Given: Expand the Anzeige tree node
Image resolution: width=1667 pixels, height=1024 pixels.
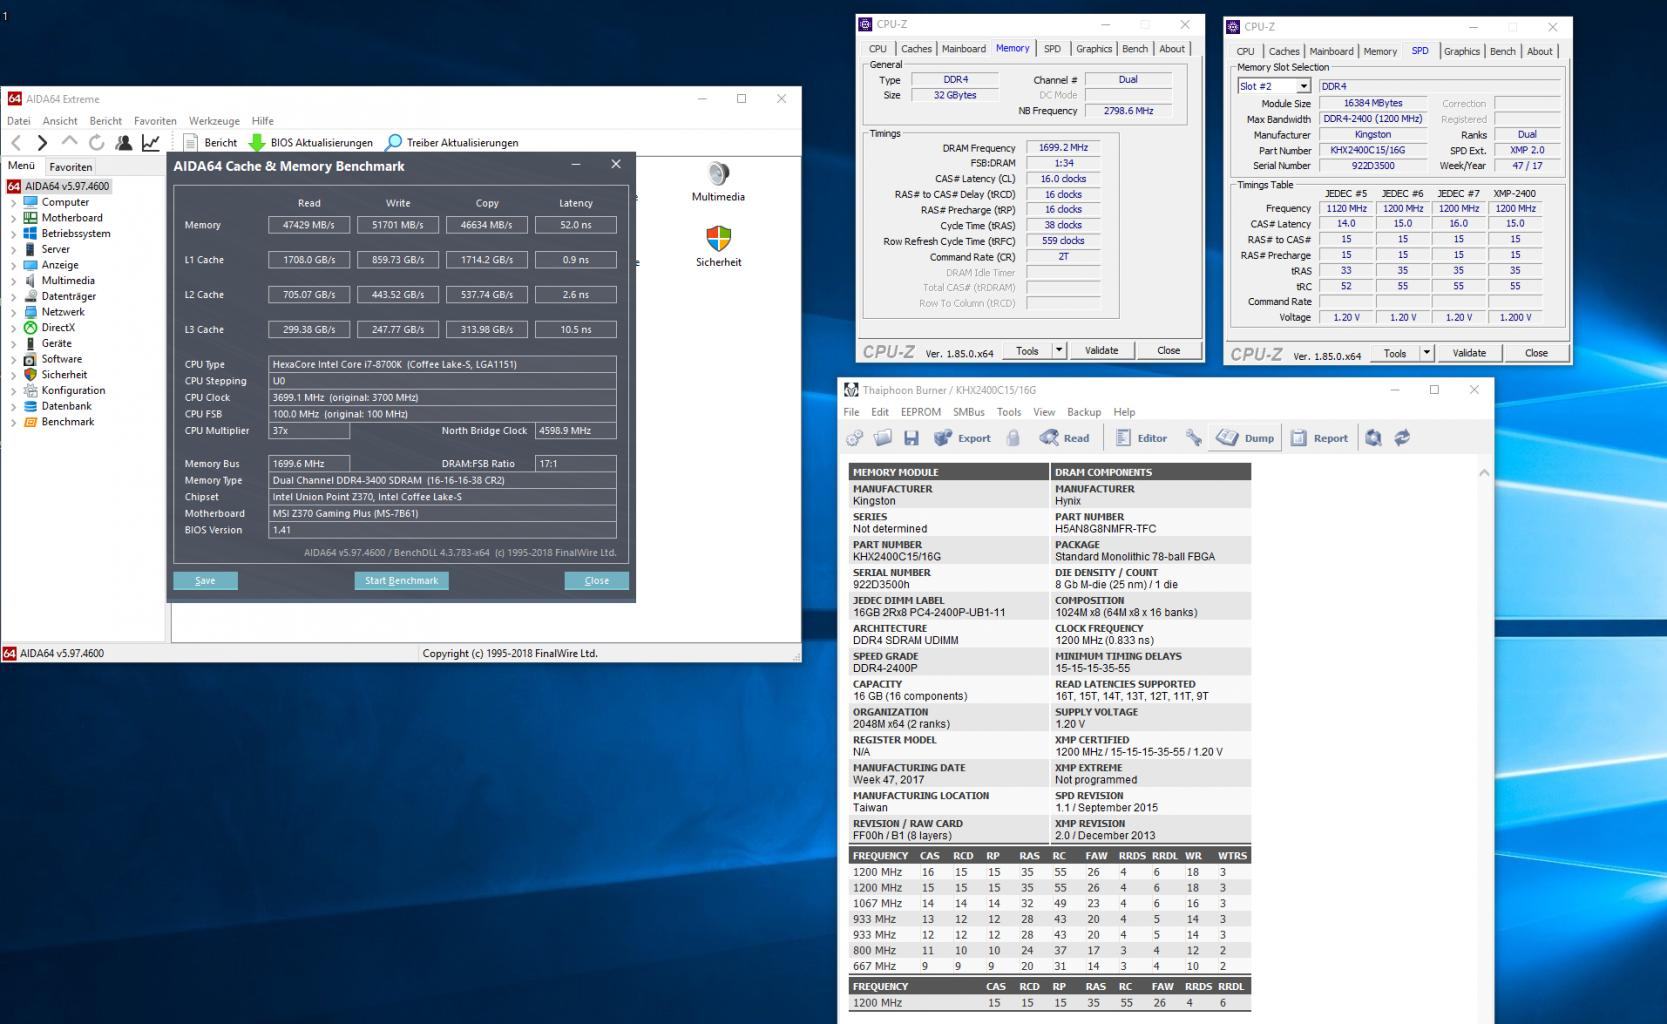Looking at the screenshot, I should [x=13, y=265].
